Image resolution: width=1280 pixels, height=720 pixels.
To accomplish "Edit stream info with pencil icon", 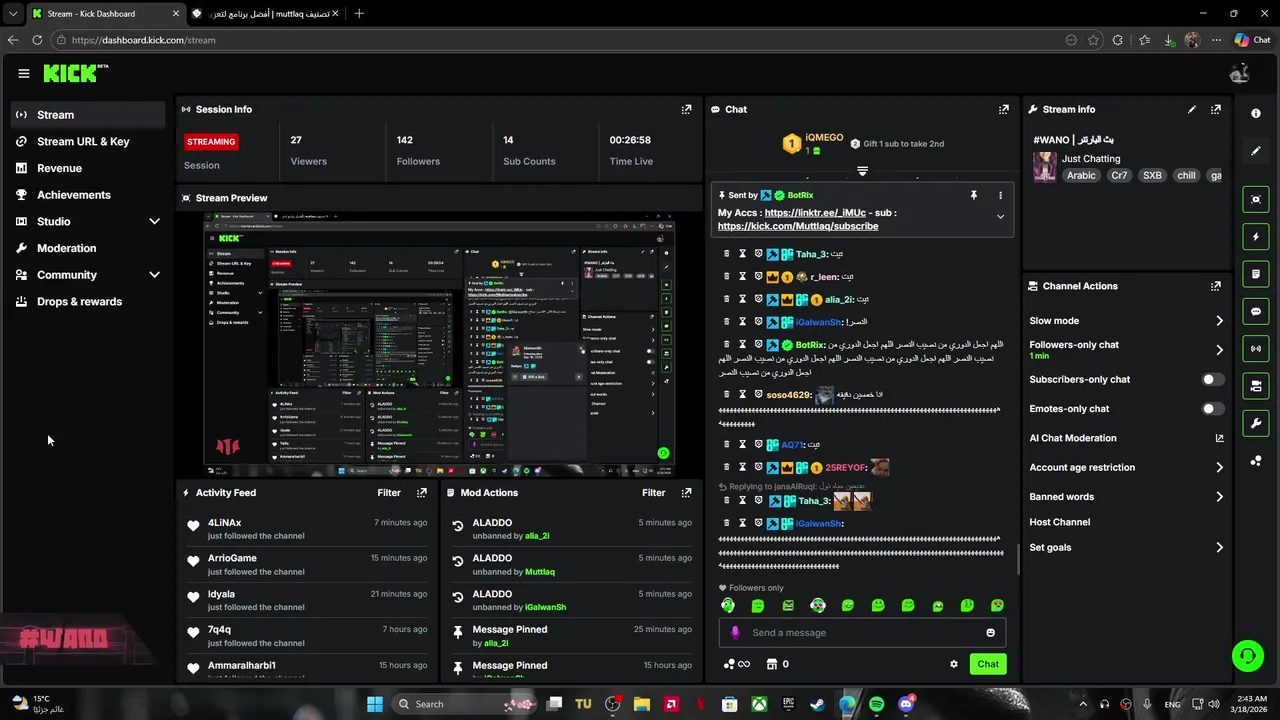I will coord(1191,109).
